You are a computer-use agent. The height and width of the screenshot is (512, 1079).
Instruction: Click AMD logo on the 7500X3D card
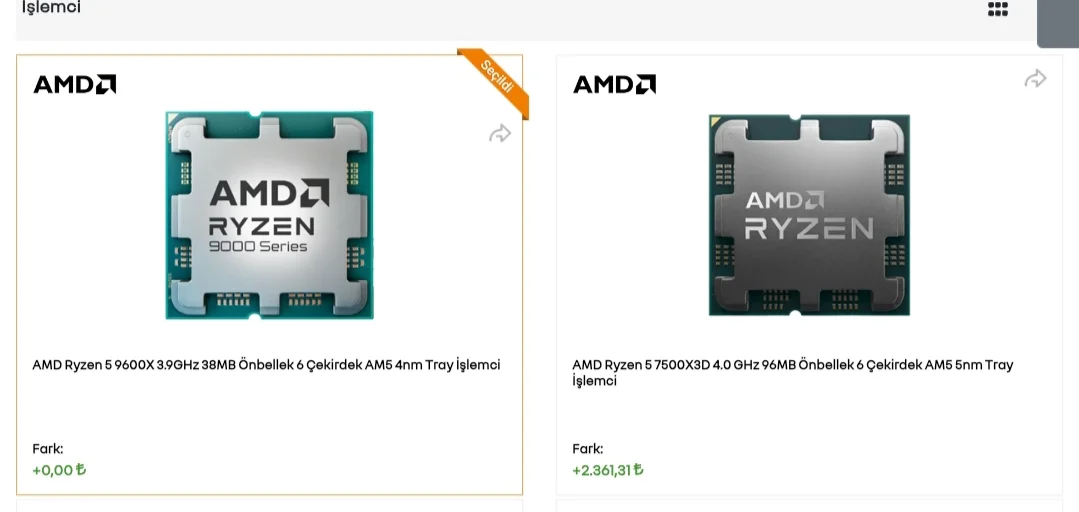click(614, 85)
